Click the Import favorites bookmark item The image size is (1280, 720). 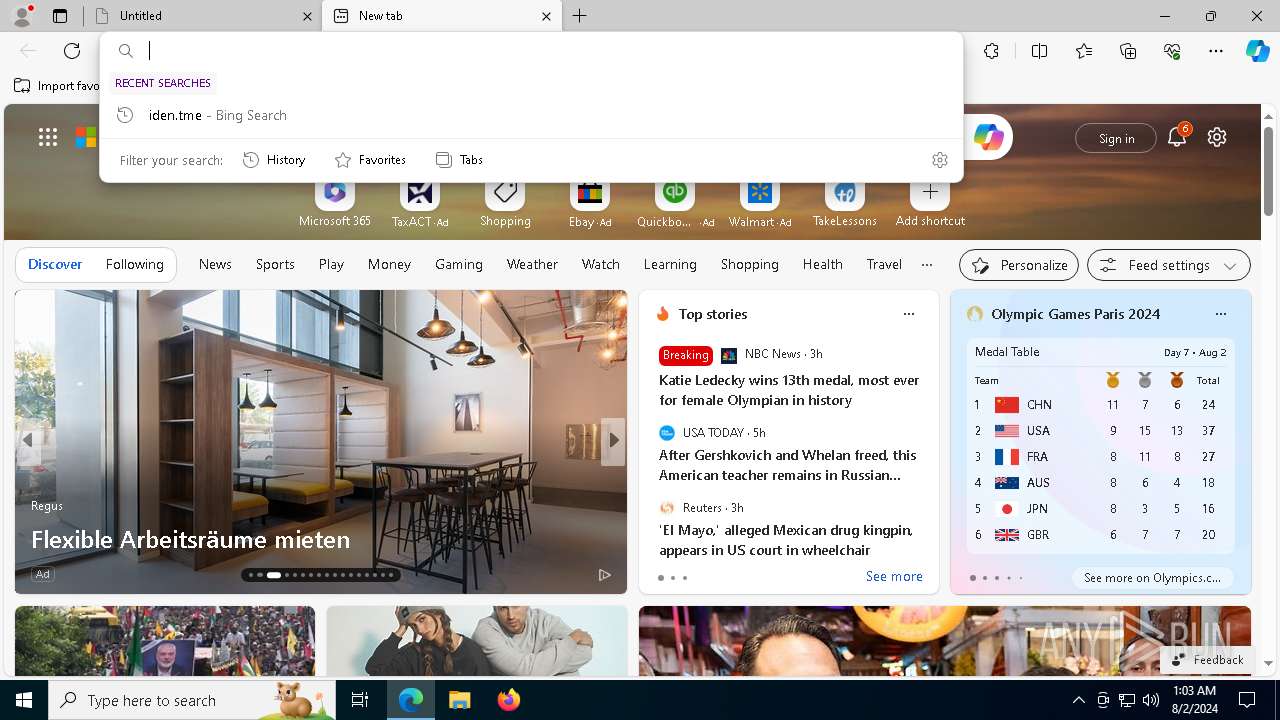point(57,86)
